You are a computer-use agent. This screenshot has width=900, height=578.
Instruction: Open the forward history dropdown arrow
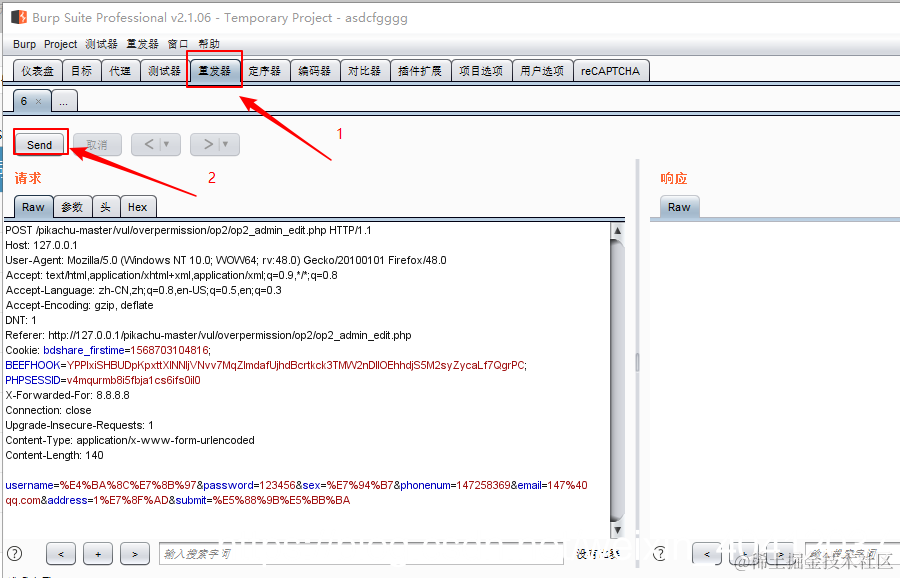coord(226,144)
